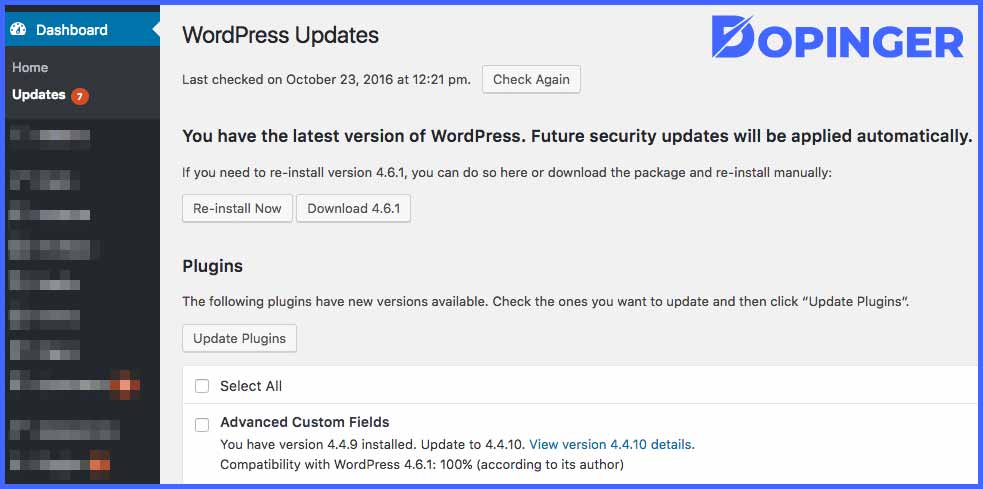Screen dimensions: 983x489
Task: Click the Dashboard gauge icon
Action: [19, 29]
